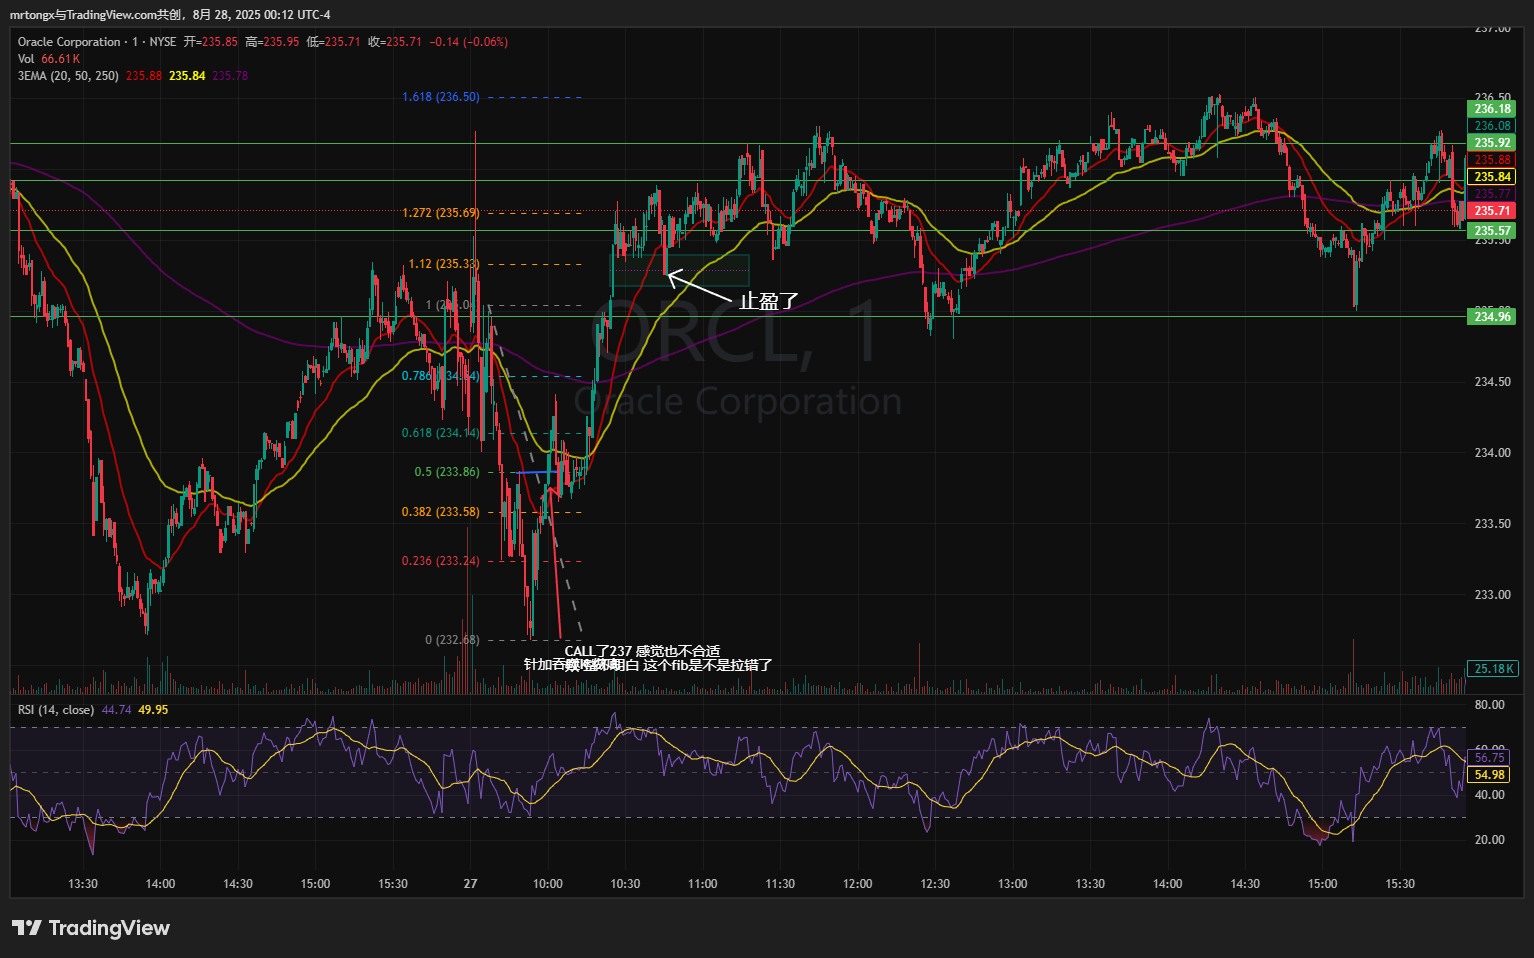Click the 233.00 price scale tick
Screen dimensions: 1534x958
point(1492,595)
